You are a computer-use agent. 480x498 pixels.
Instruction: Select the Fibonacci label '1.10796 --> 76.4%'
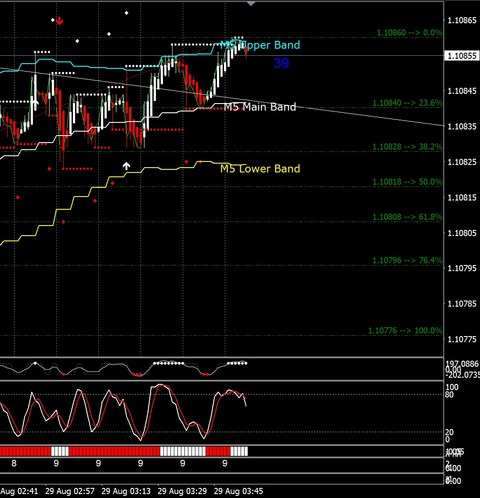pos(407,260)
